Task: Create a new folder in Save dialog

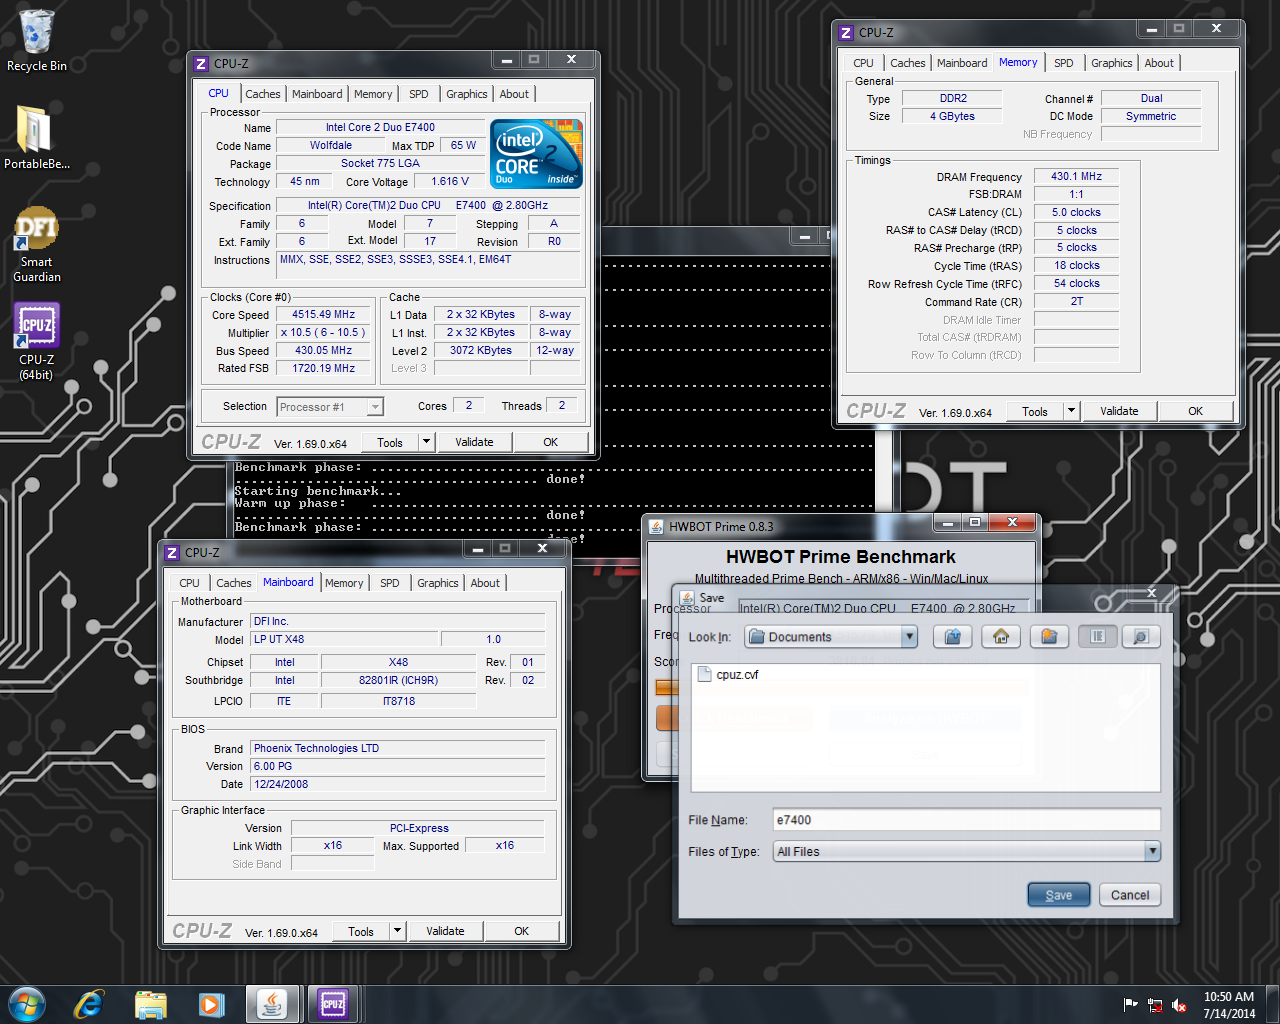Action: (x=1049, y=637)
